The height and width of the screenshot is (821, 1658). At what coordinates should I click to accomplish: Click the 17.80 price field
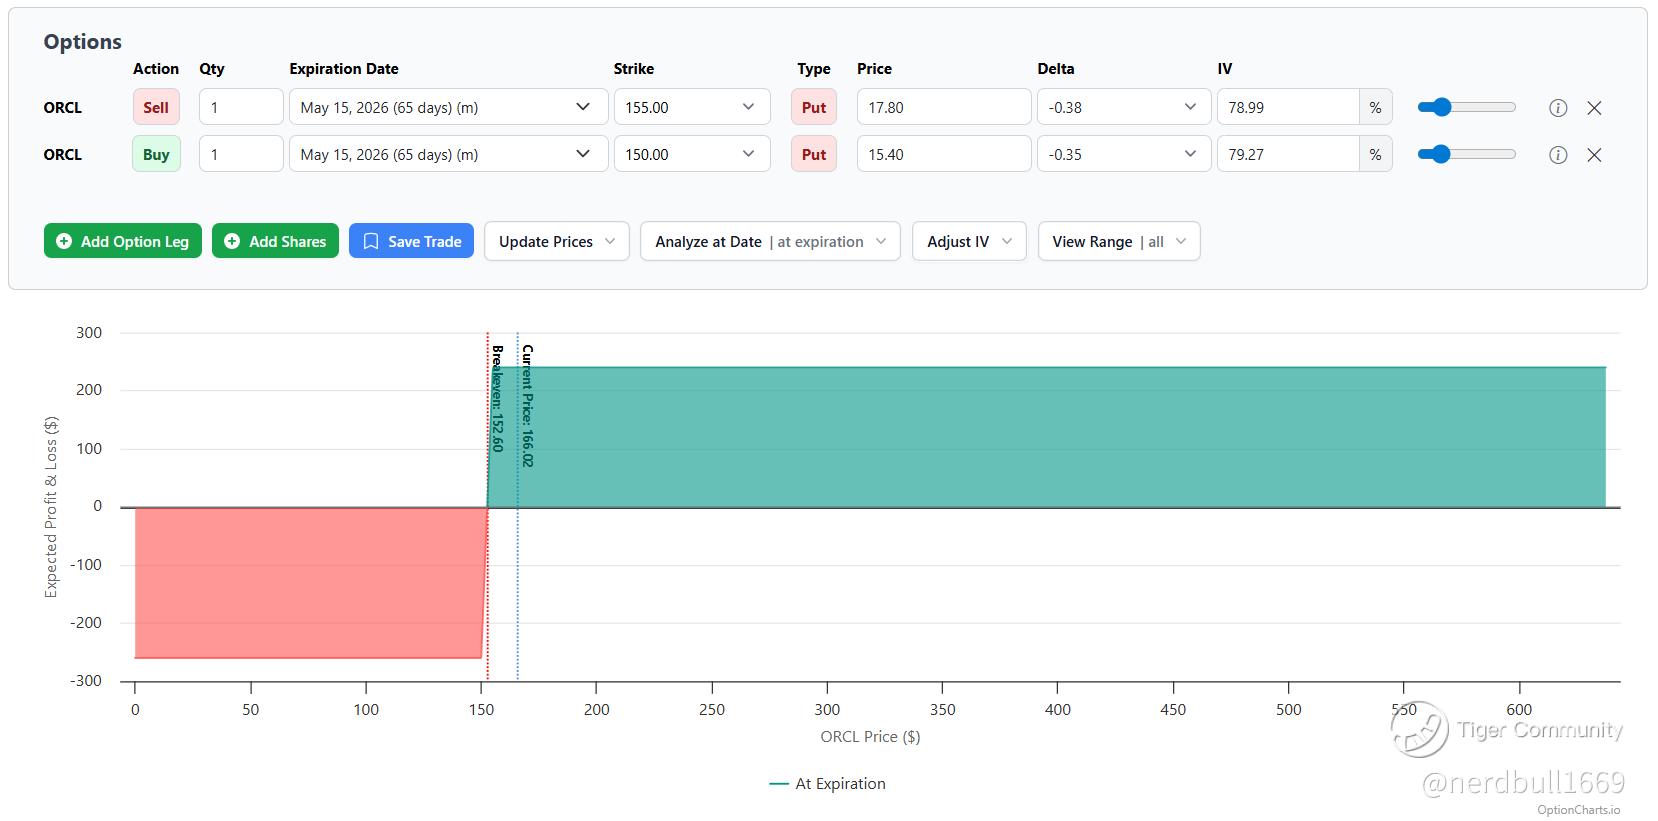pyautogui.click(x=944, y=107)
